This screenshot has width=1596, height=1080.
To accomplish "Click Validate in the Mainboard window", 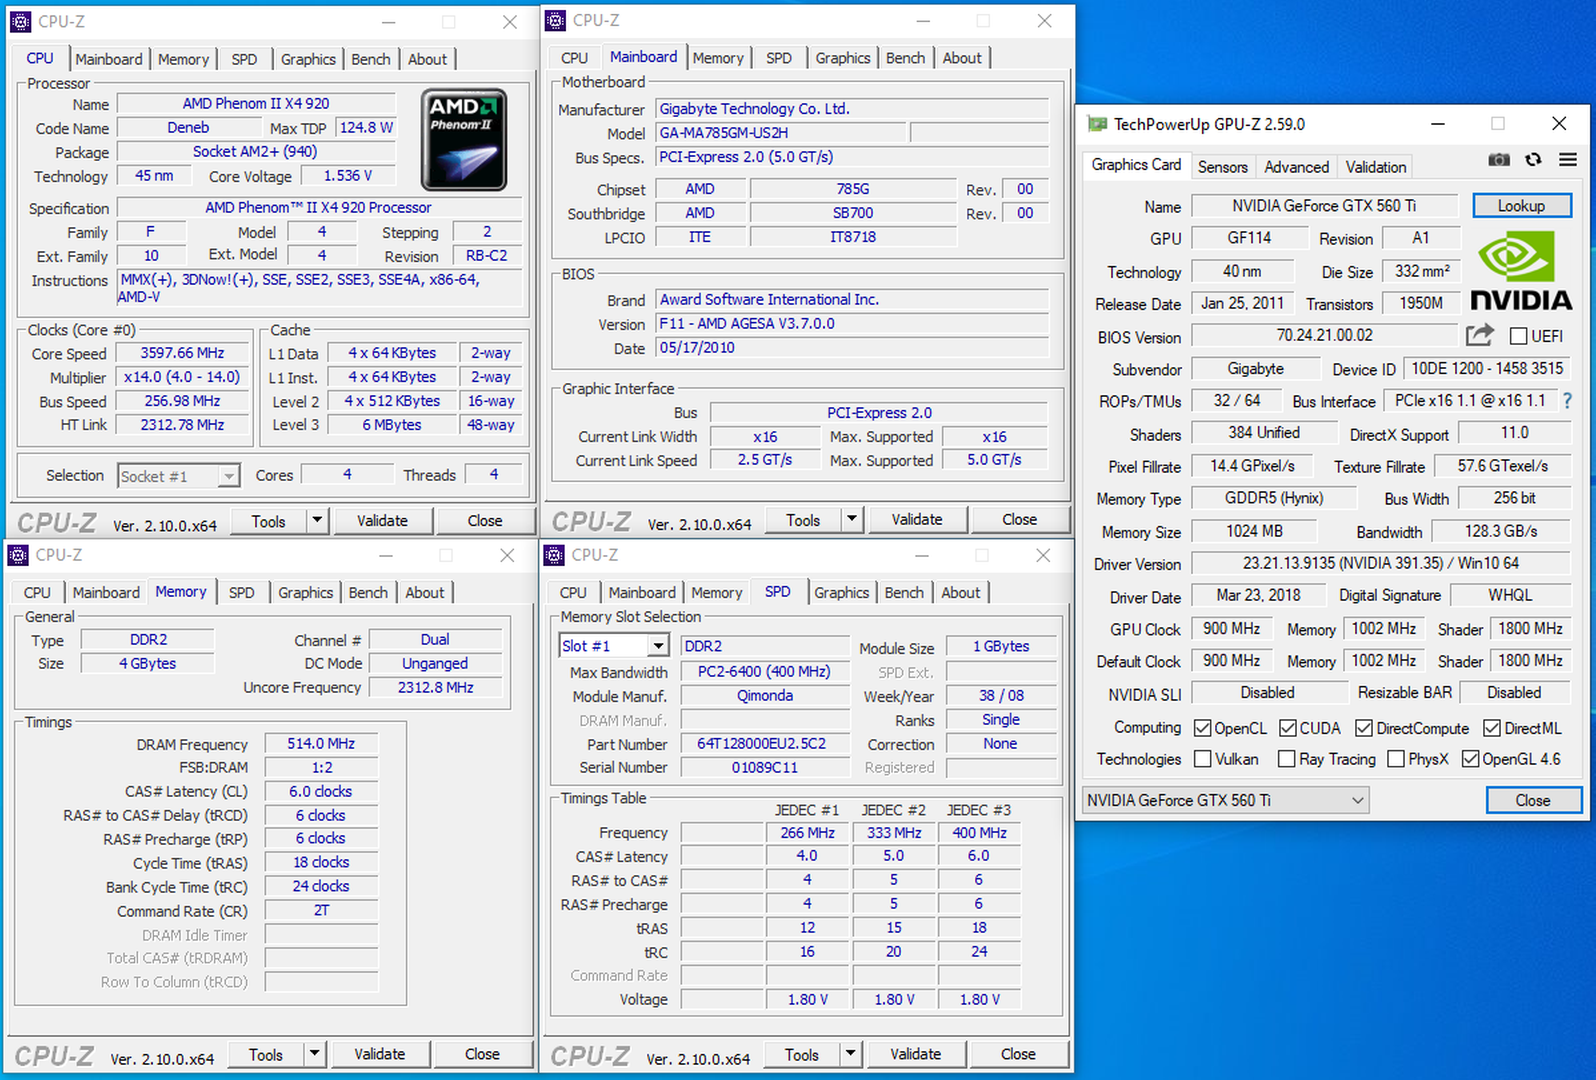I will (x=917, y=519).
